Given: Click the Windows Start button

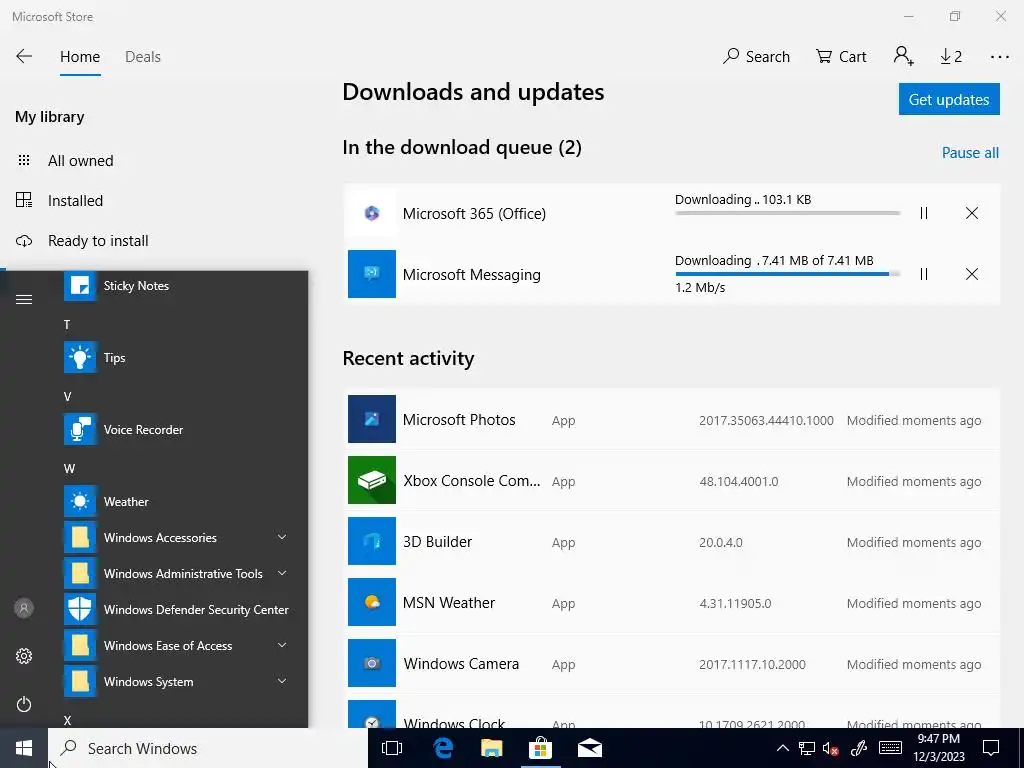Looking at the screenshot, I should click(x=24, y=748).
